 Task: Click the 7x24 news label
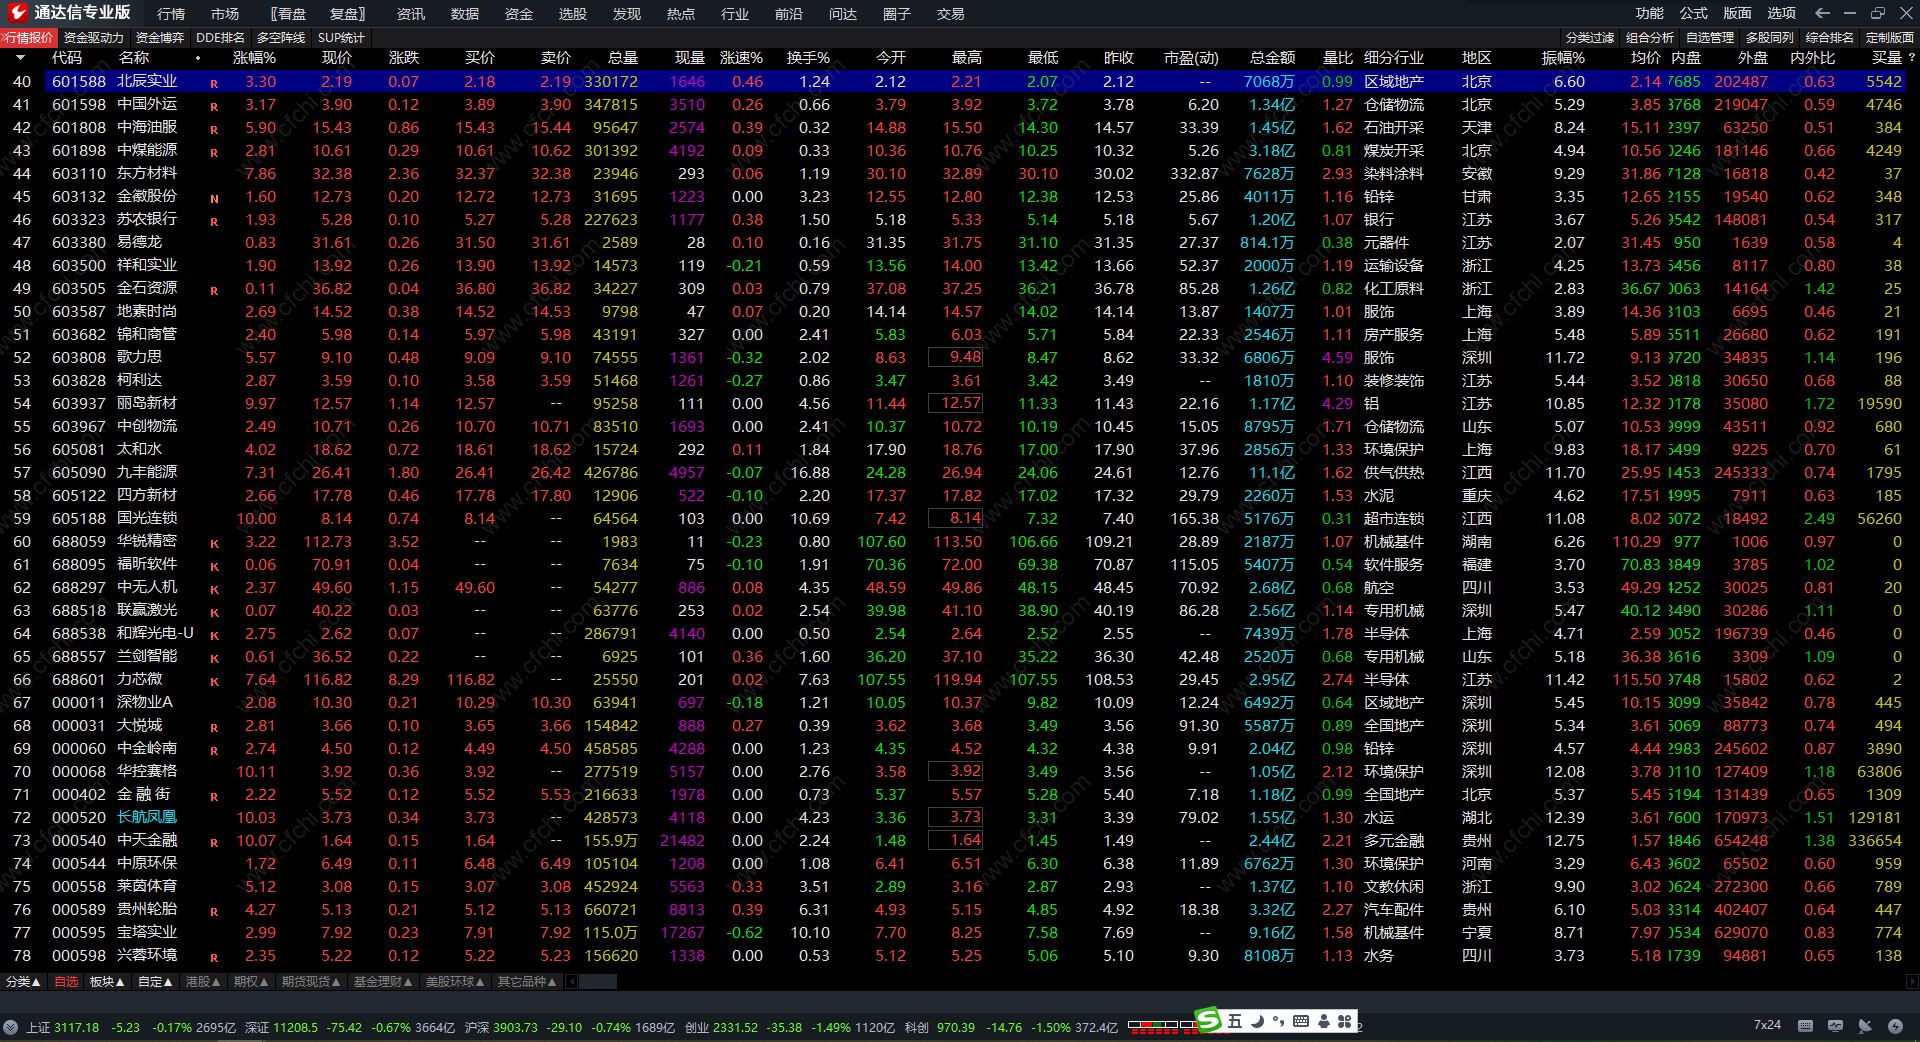(x=1767, y=1025)
